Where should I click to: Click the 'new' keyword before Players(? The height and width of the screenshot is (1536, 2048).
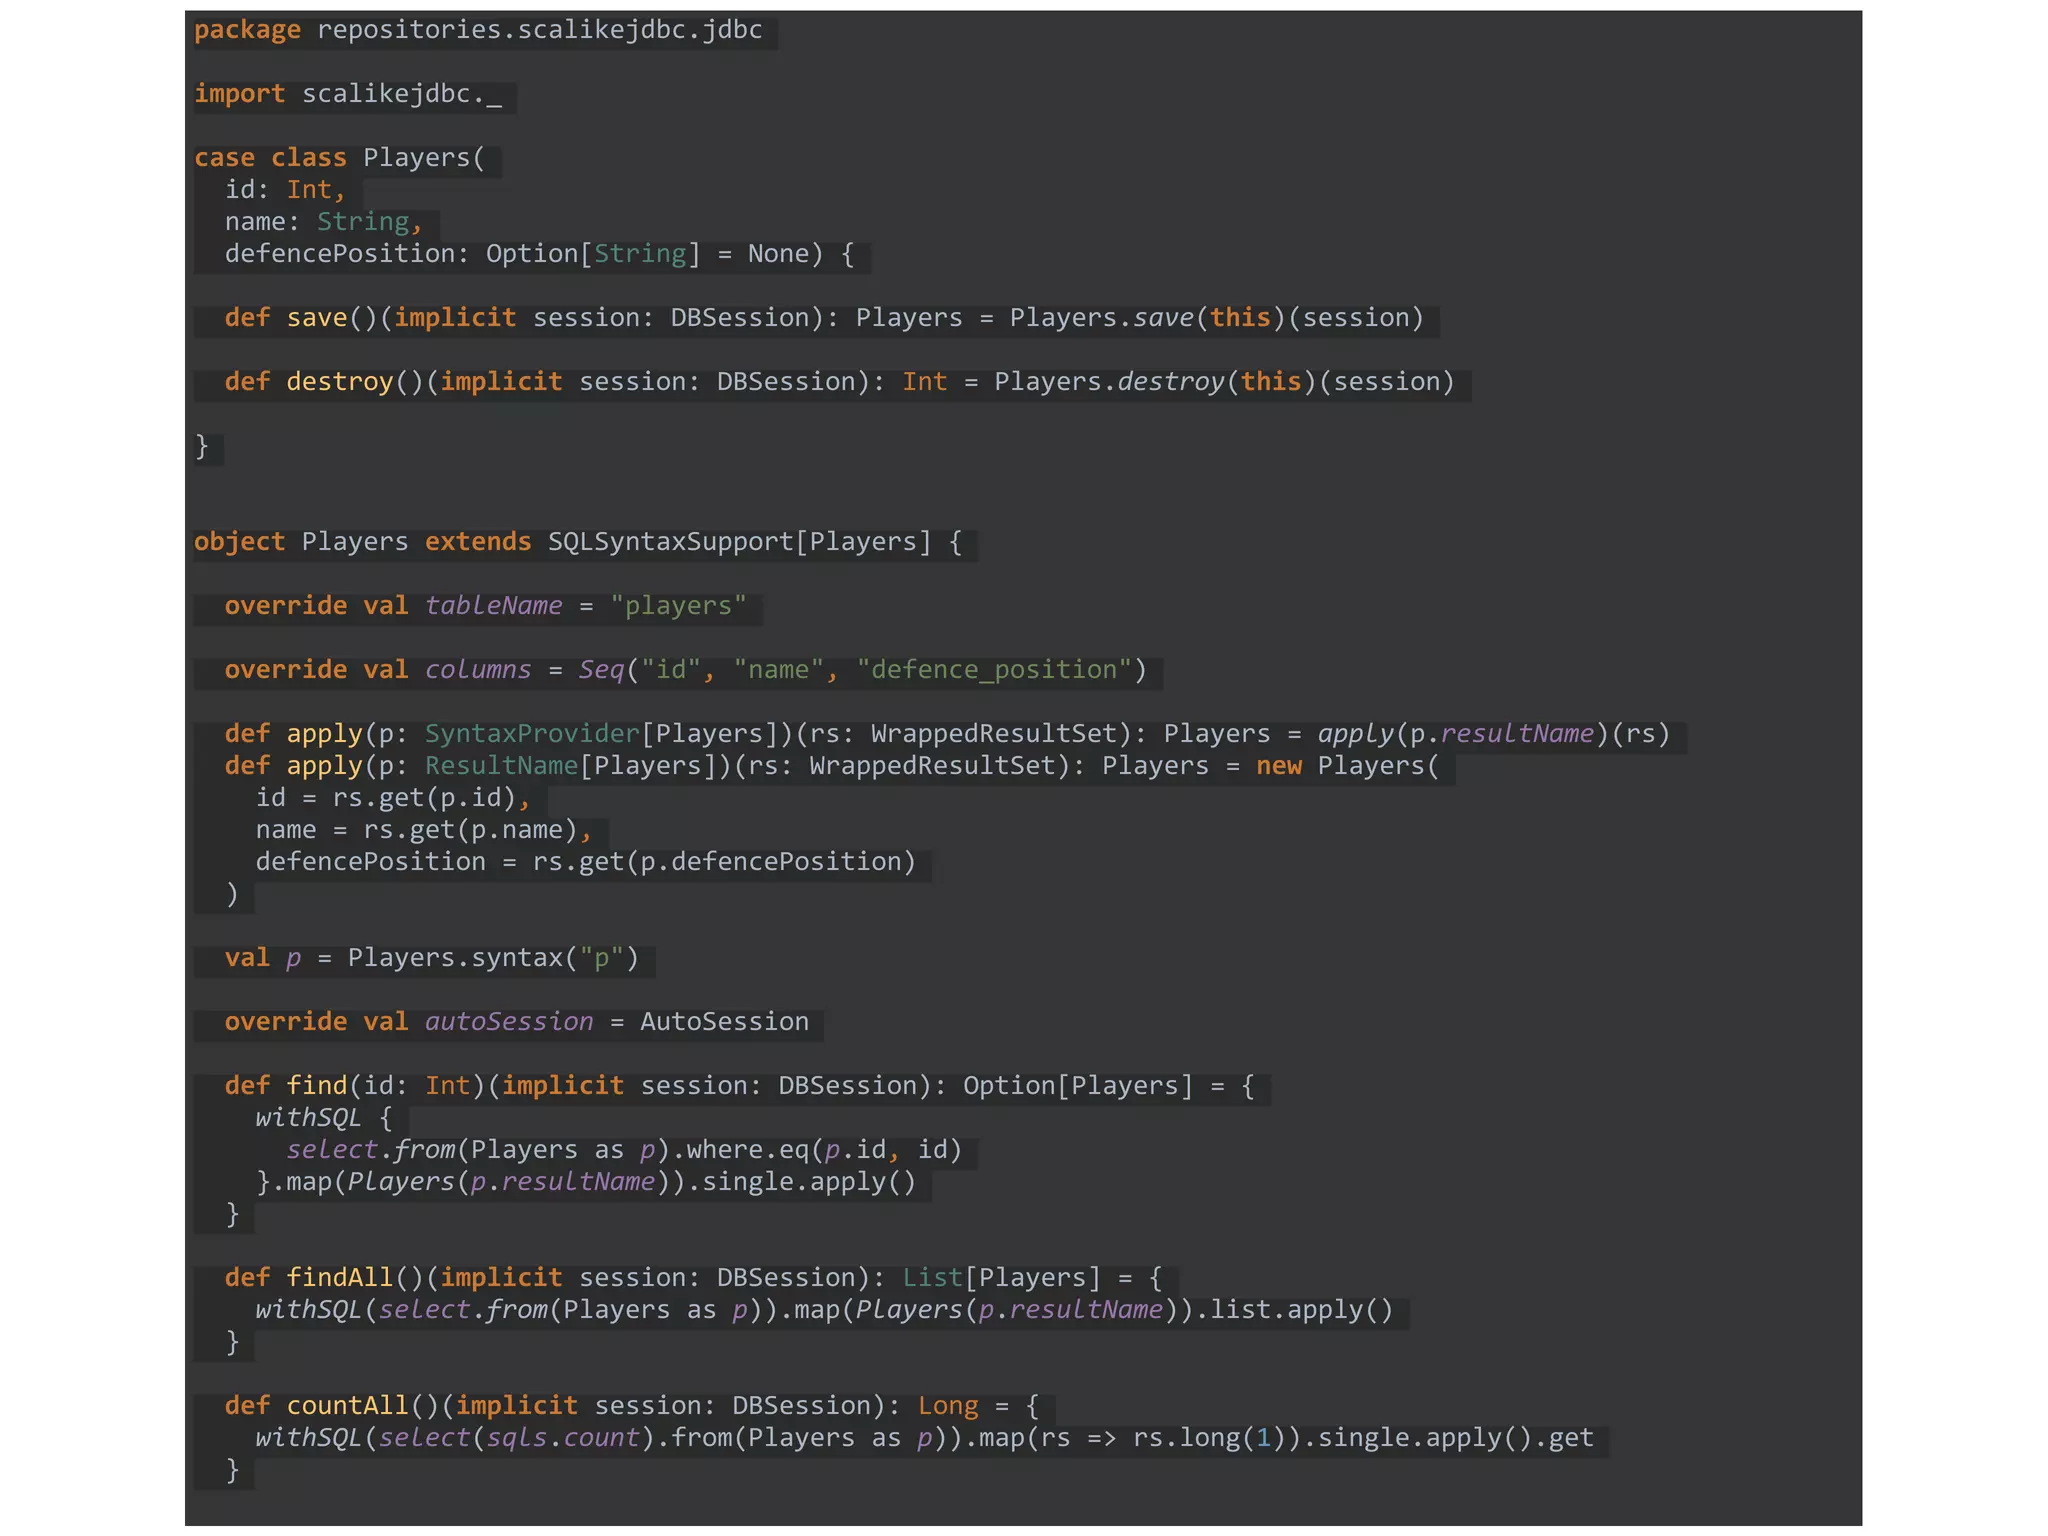click(1279, 766)
